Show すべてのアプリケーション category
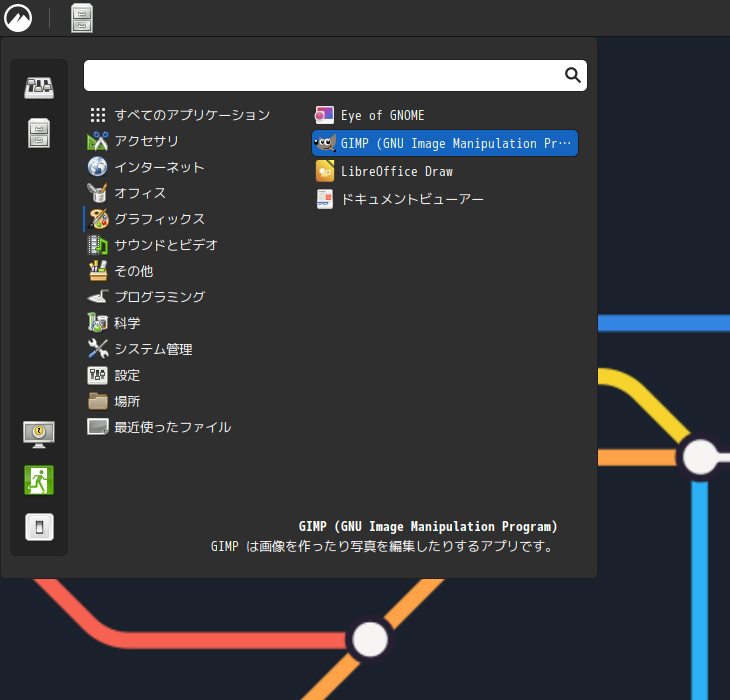Viewport: 730px width, 700px height. click(179, 115)
